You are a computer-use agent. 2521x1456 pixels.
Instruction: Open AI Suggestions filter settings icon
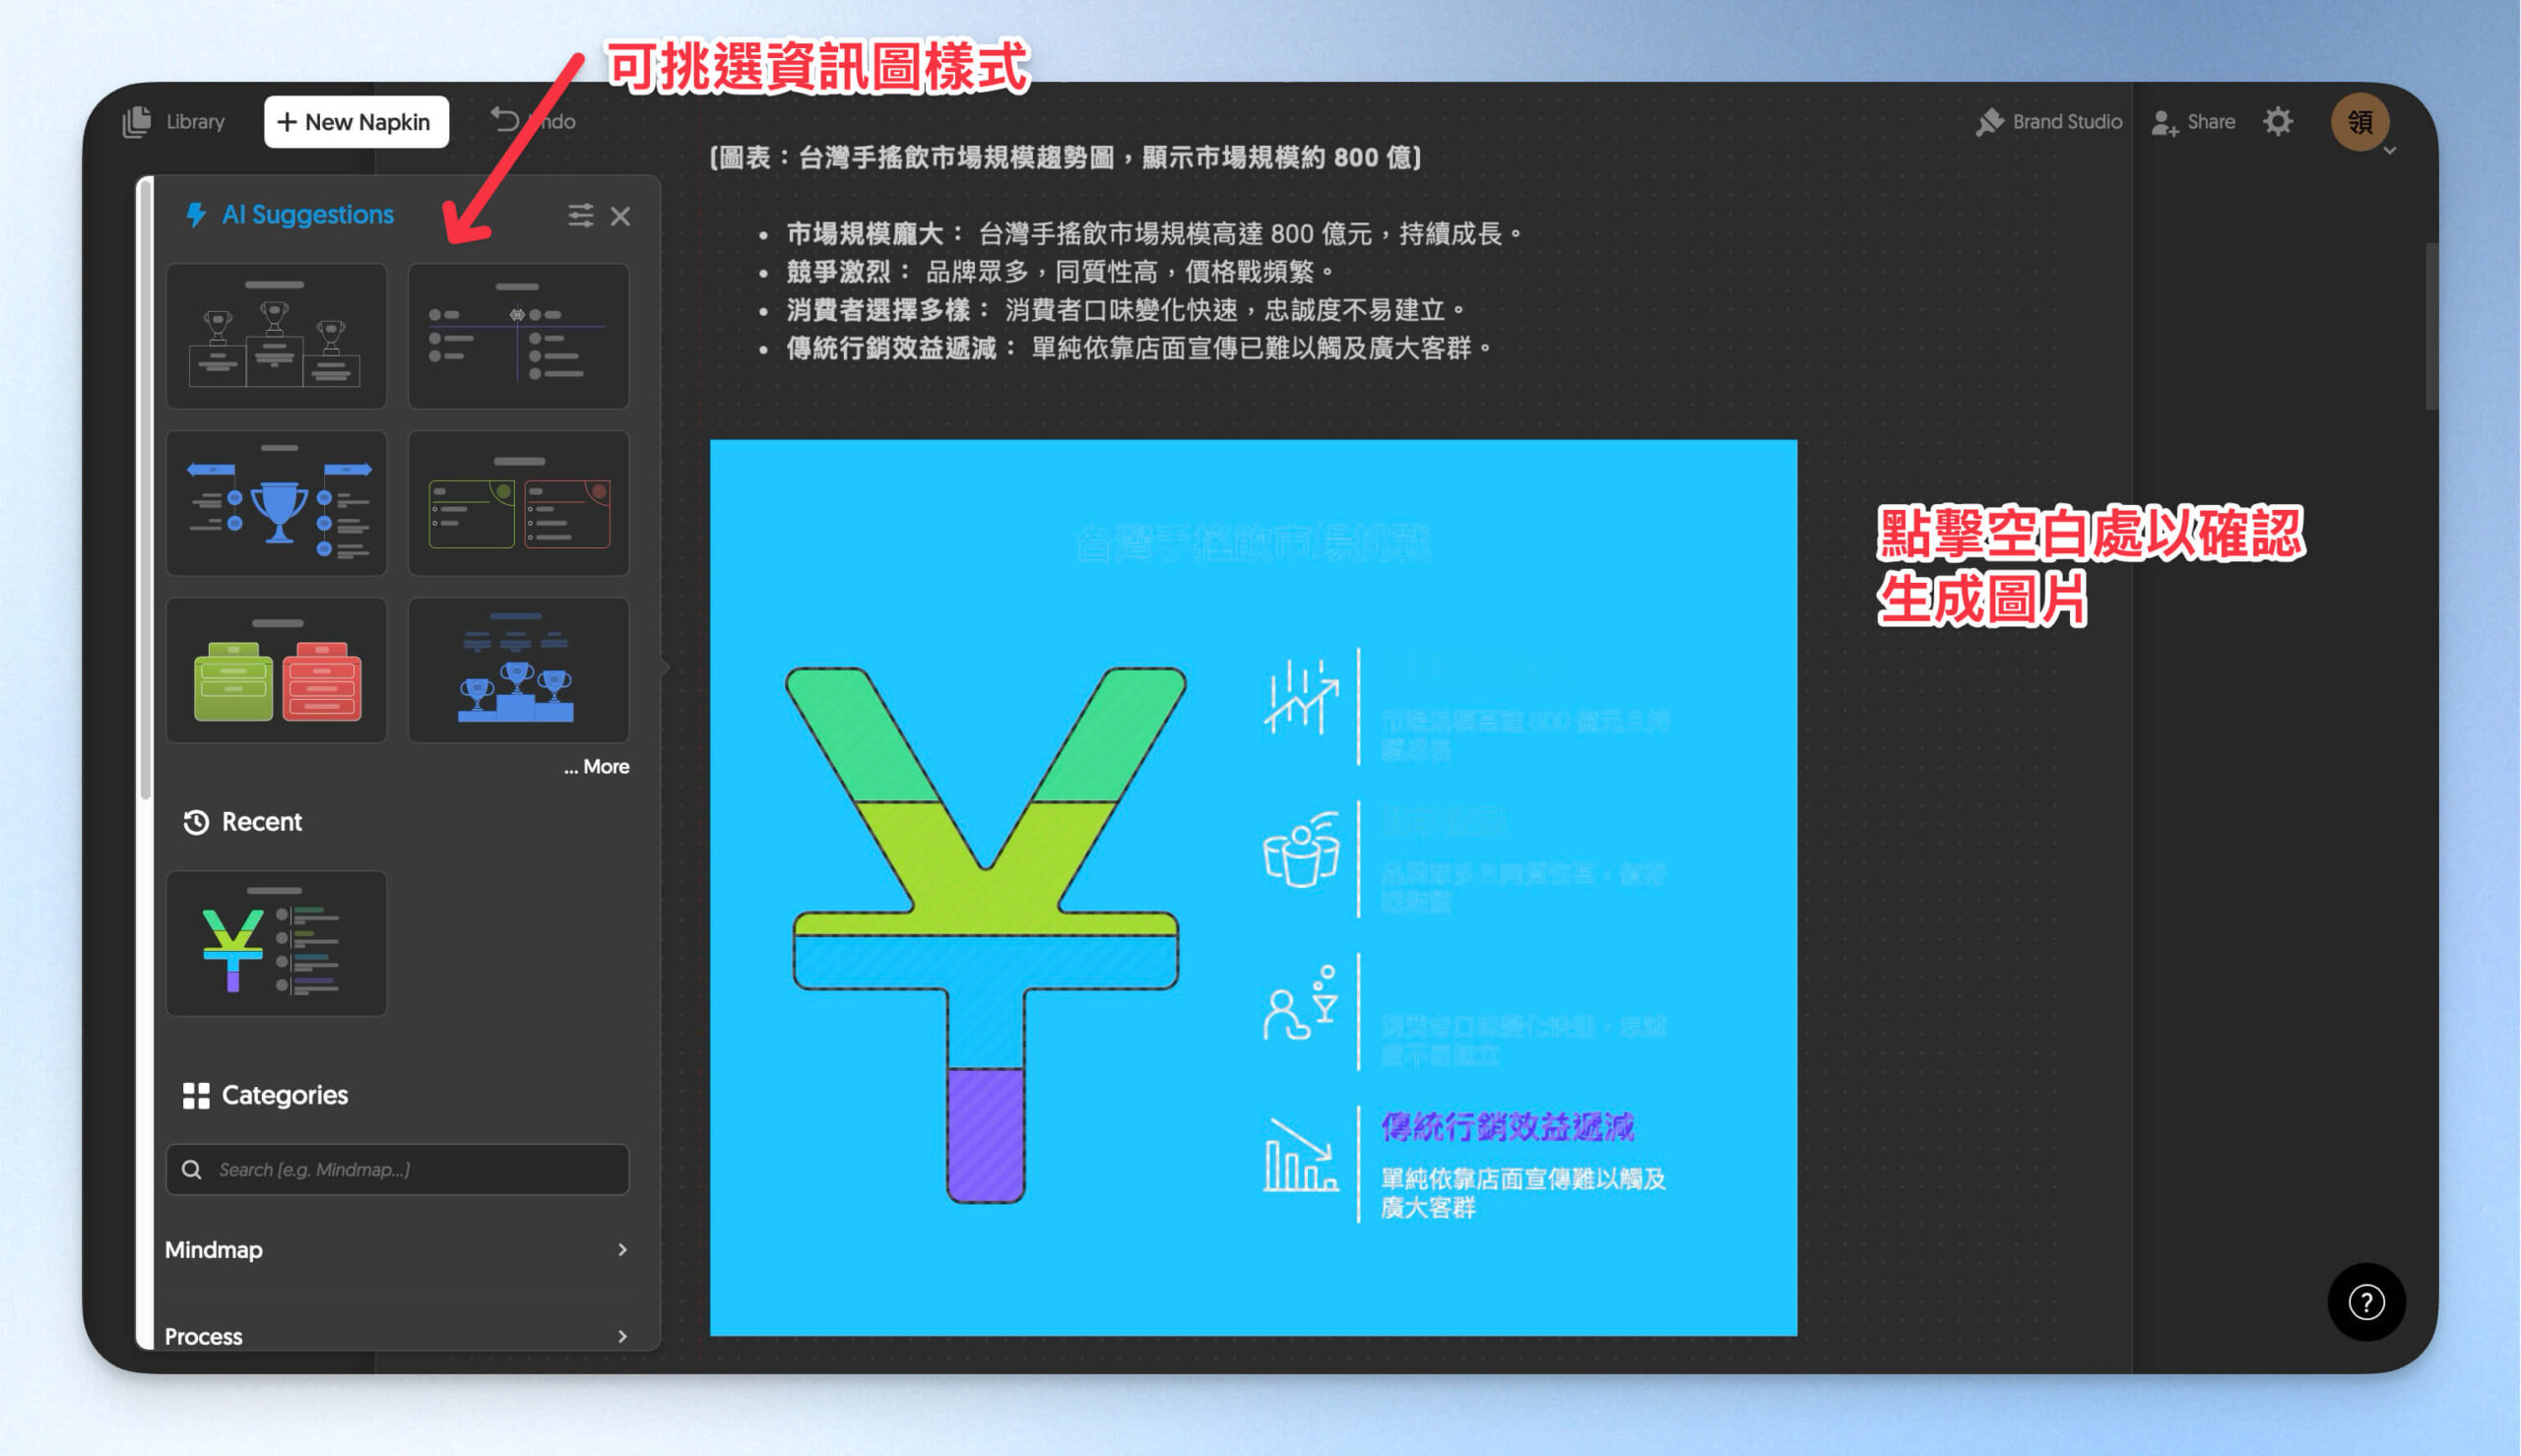(580, 215)
